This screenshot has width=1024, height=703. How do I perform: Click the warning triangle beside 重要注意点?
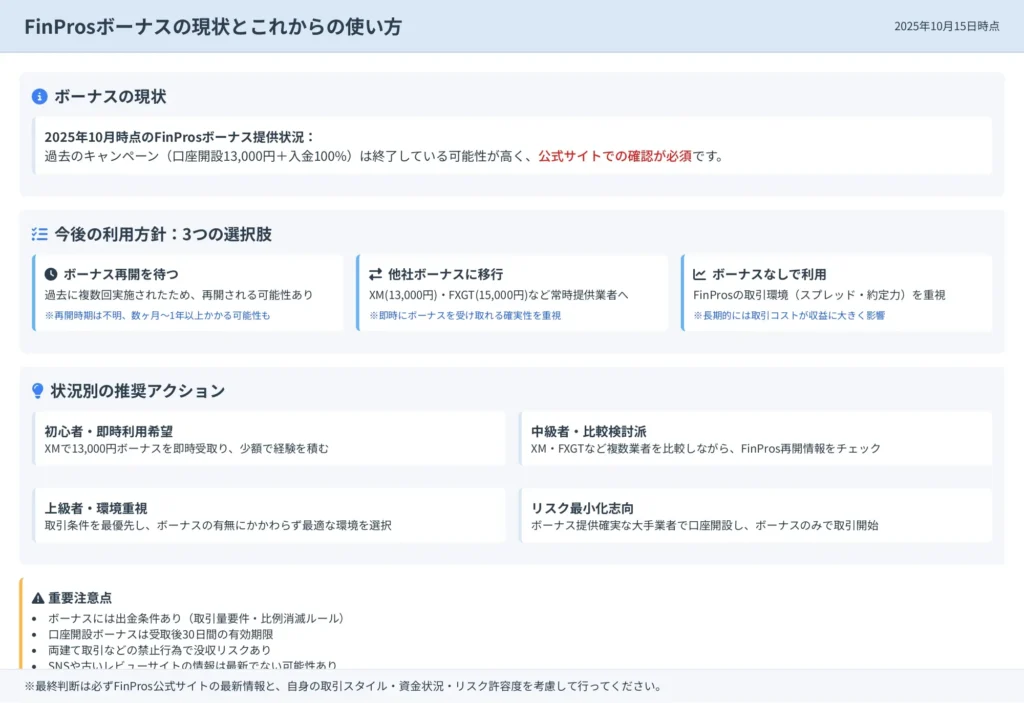coord(38,598)
